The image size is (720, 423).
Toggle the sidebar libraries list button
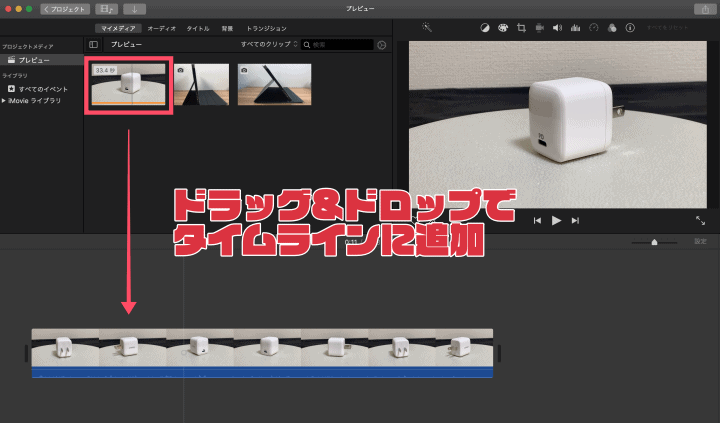click(x=93, y=45)
